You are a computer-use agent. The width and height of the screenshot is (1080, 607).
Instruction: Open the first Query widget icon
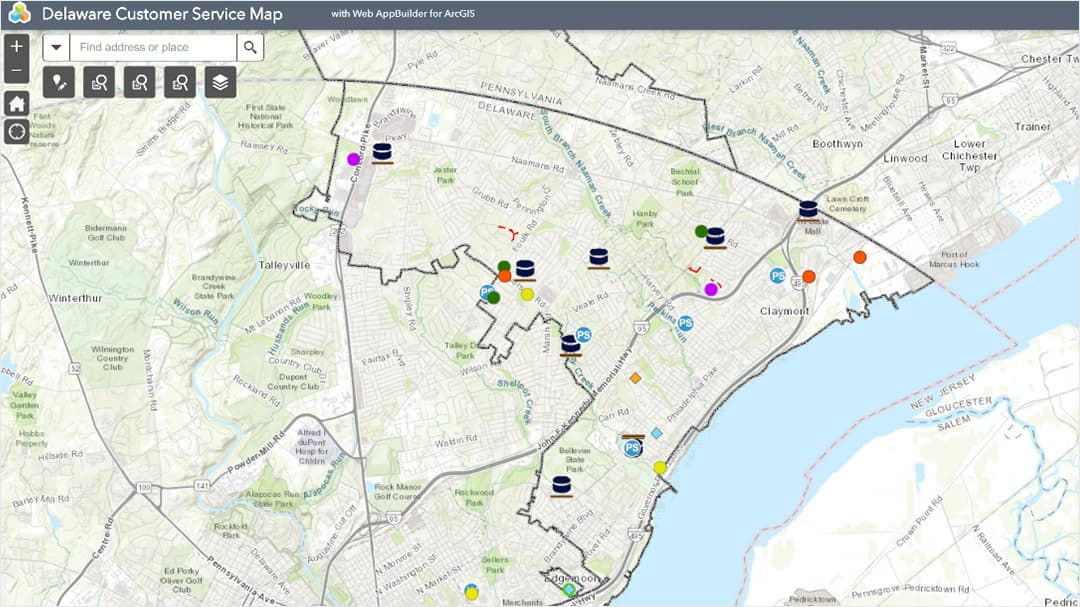tap(98, 83)
